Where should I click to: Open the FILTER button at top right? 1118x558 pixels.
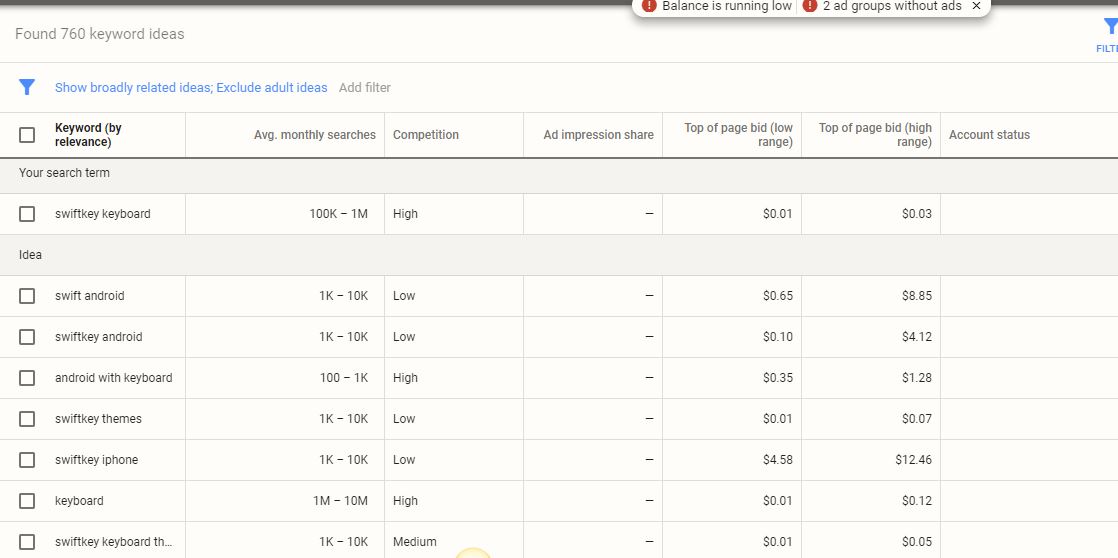[1108, 34]
